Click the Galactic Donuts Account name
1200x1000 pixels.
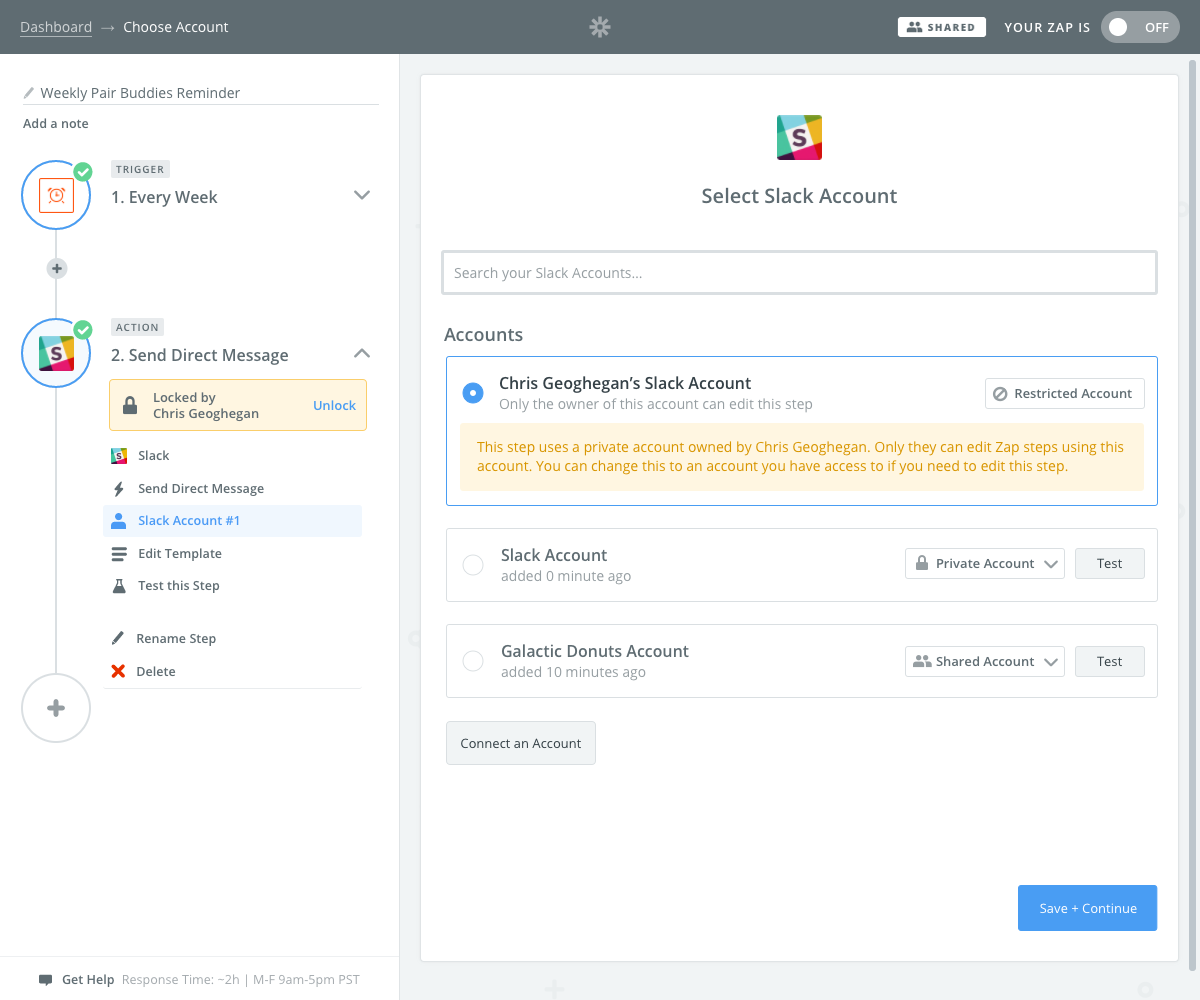(595, 651)
